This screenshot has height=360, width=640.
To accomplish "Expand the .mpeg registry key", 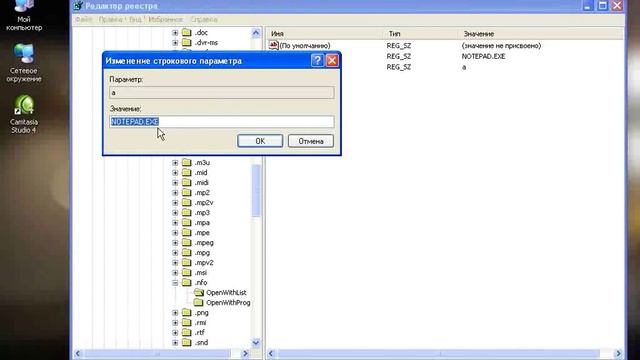I will point(175,242).
